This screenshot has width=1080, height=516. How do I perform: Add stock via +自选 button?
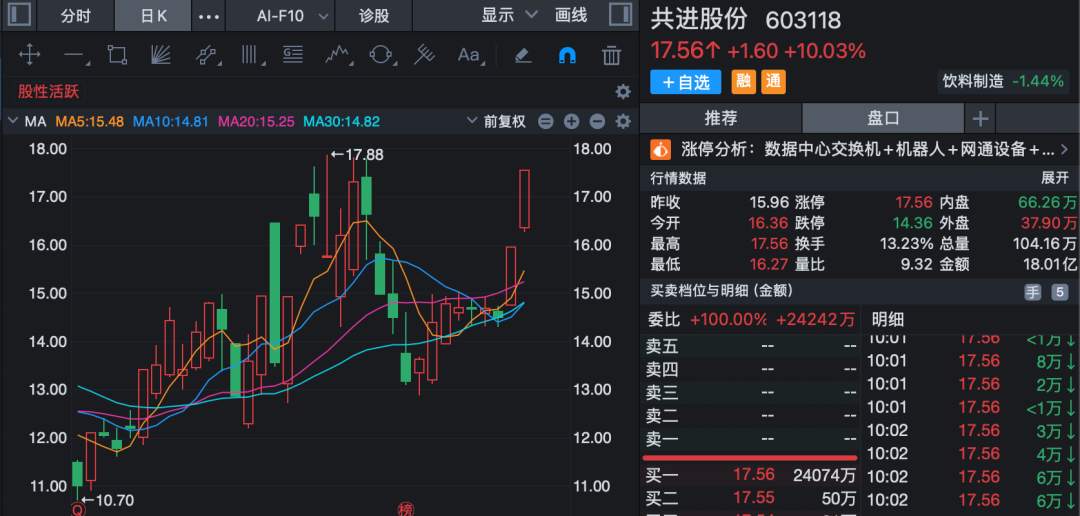[x=685, y=82]
